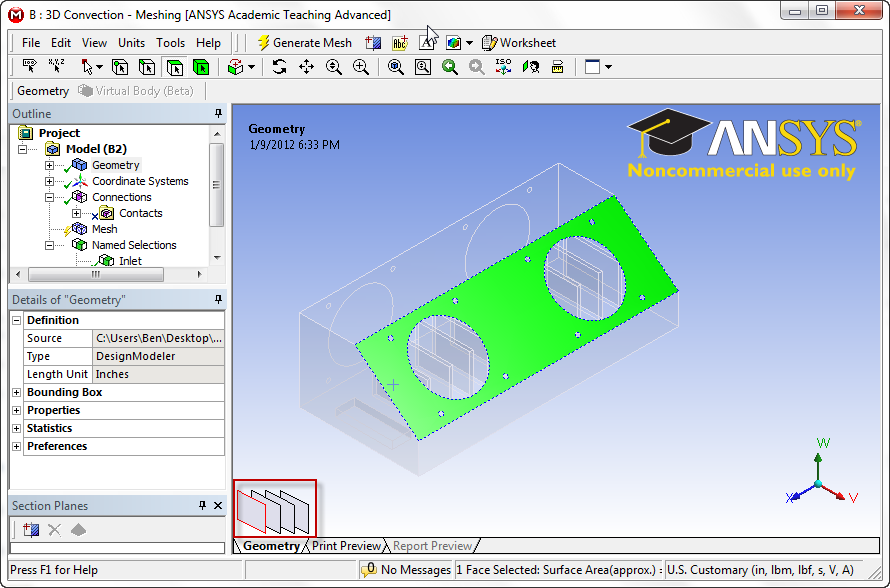Viewport: 890px width, 588px height.
Task: Click the annotation Abc comment icon
Action: click(x=400, y=43)
